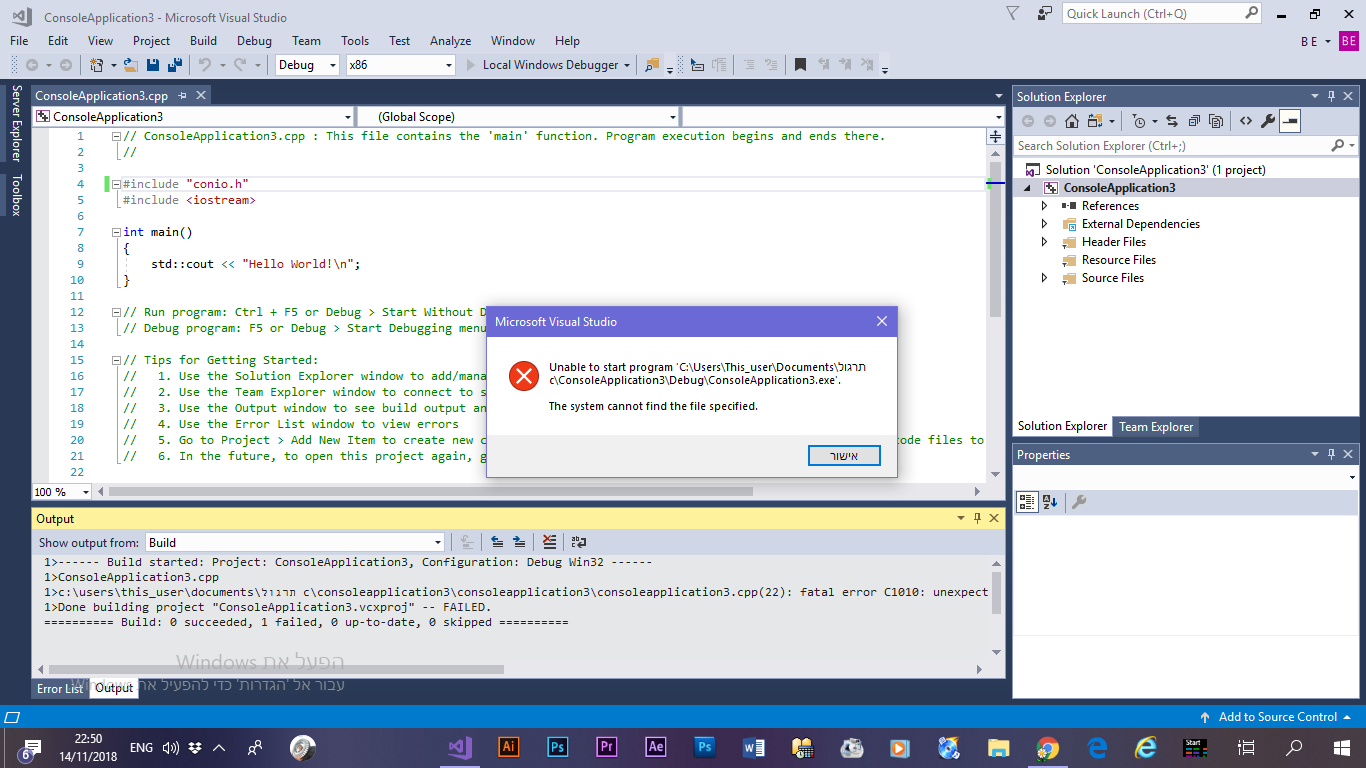Click Clear All icon in Output window

(549, 542)
